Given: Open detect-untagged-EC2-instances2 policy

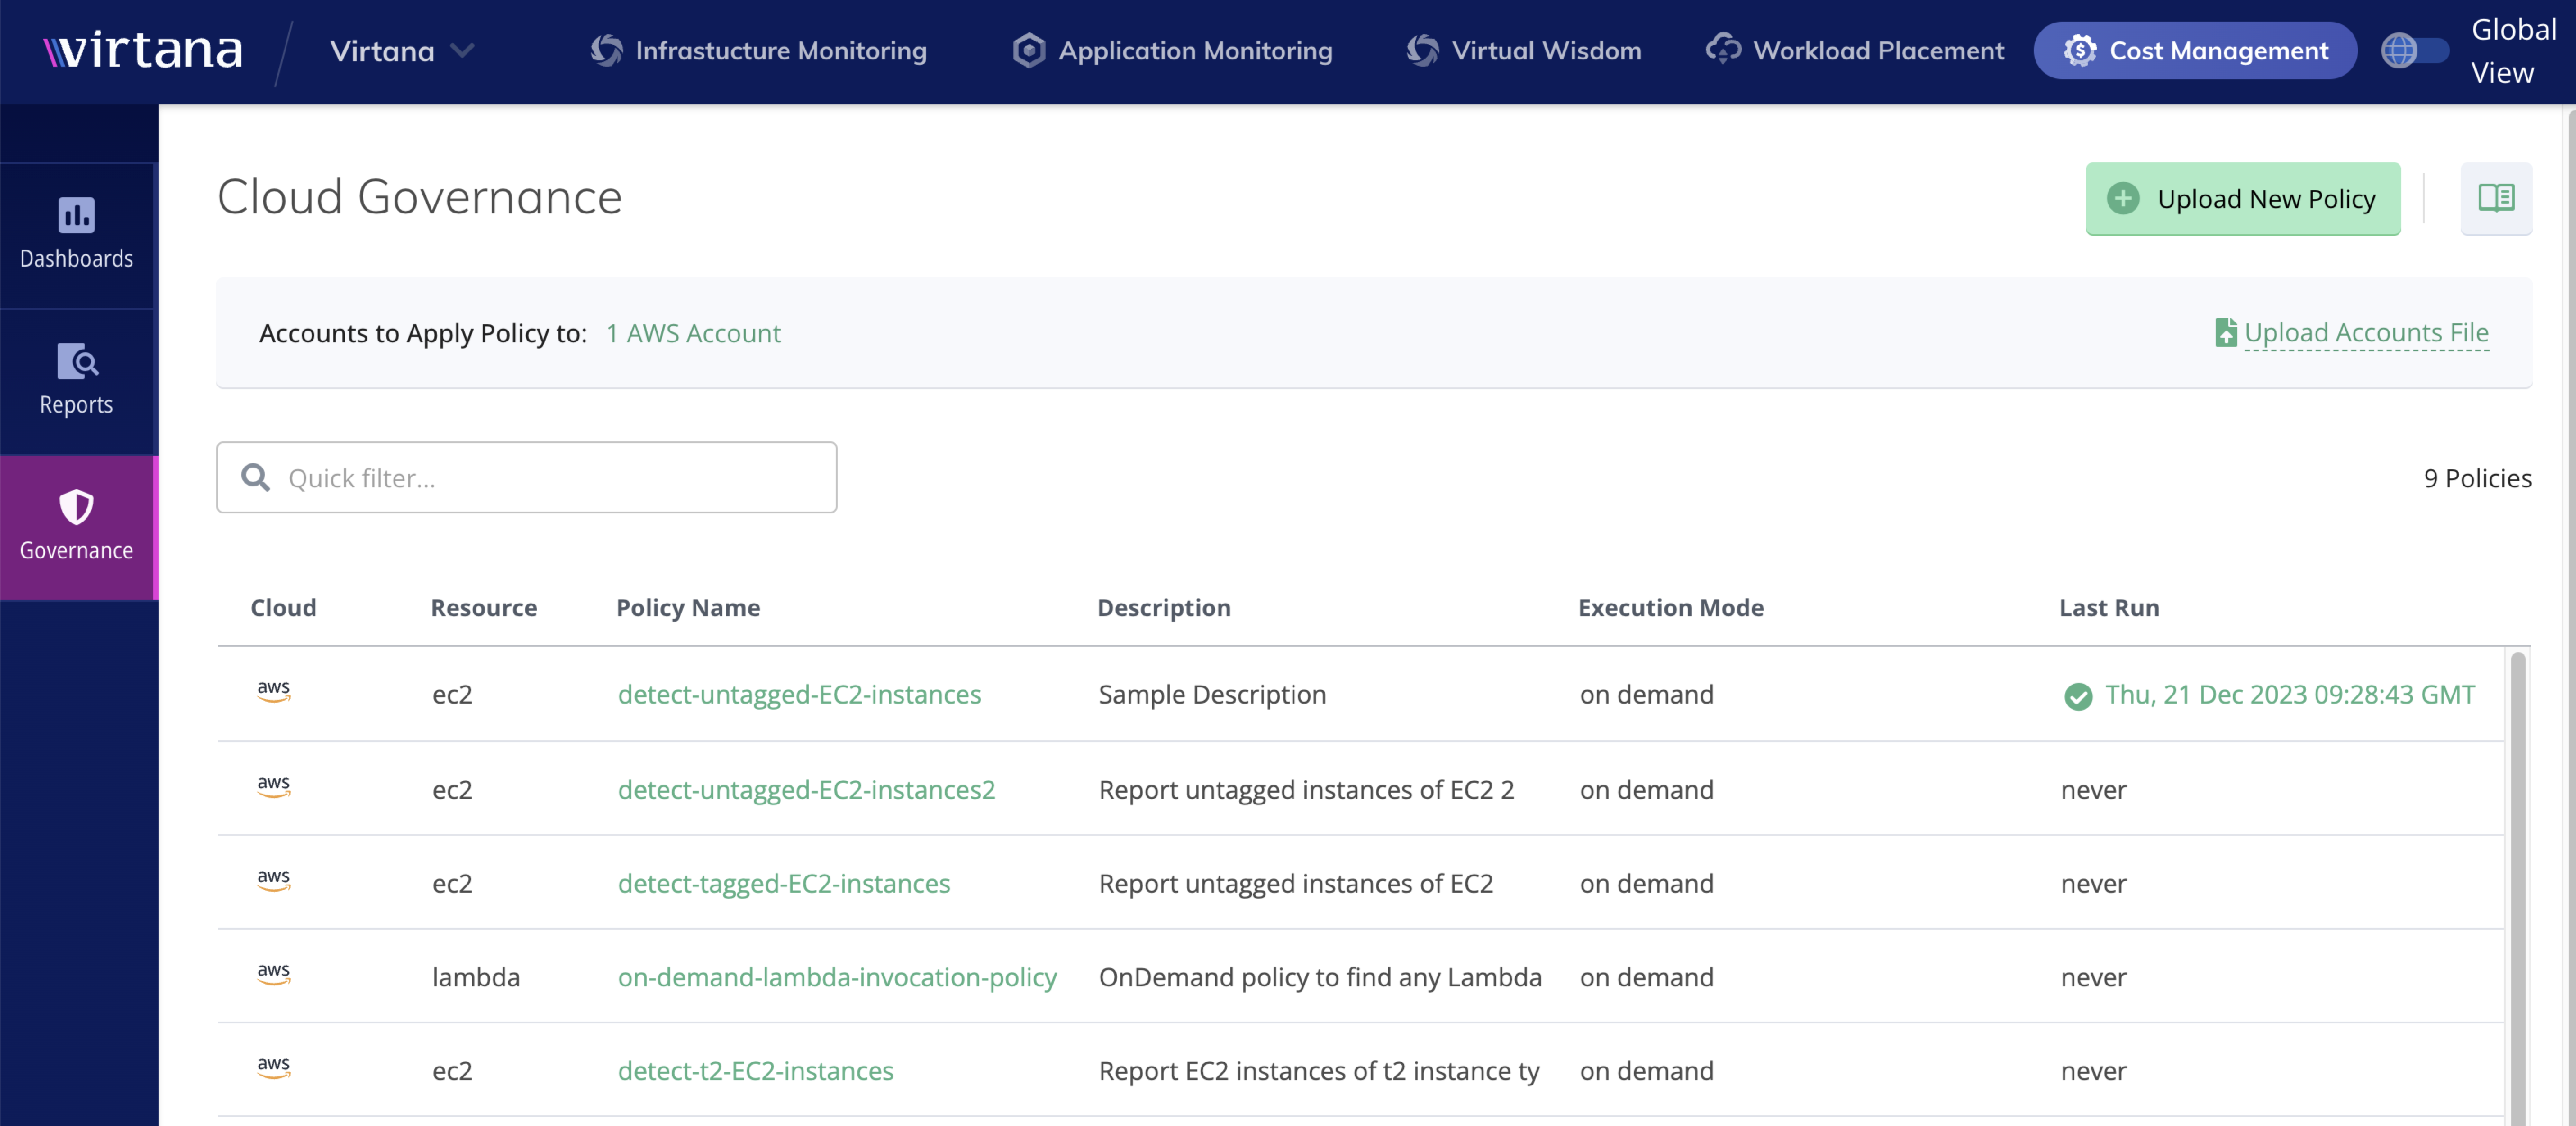Looking at the screenshot, I should tap(806, 790).
